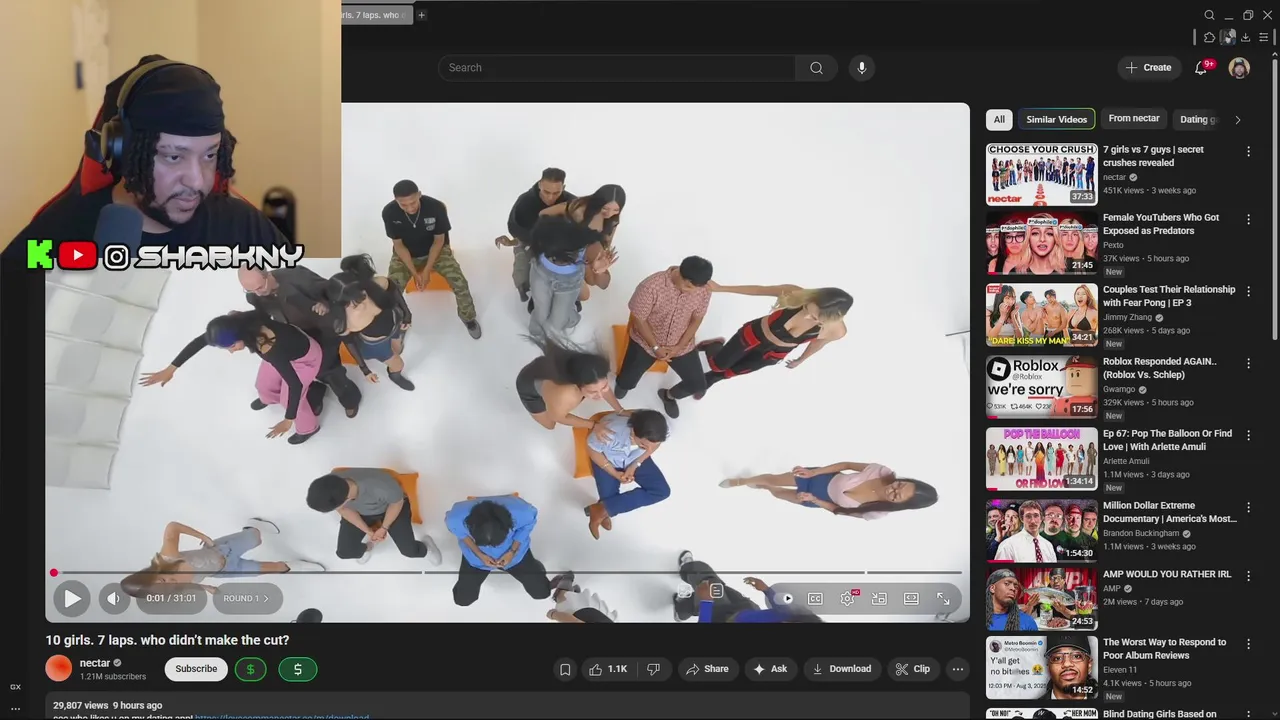Select the All filter chip
This screenshot has height=720, width=1280.
click(x=998, y=119)
